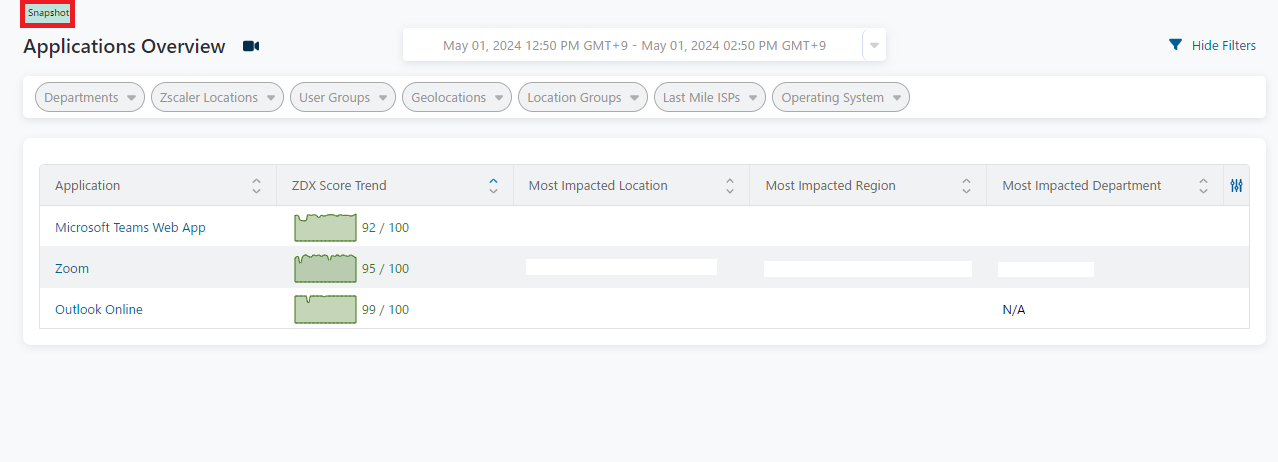Sort by the Most Impacted Department column arrows
The width and height of the screenshot is (1278, 462).
pyautogui.click(x=1203, y=185)
